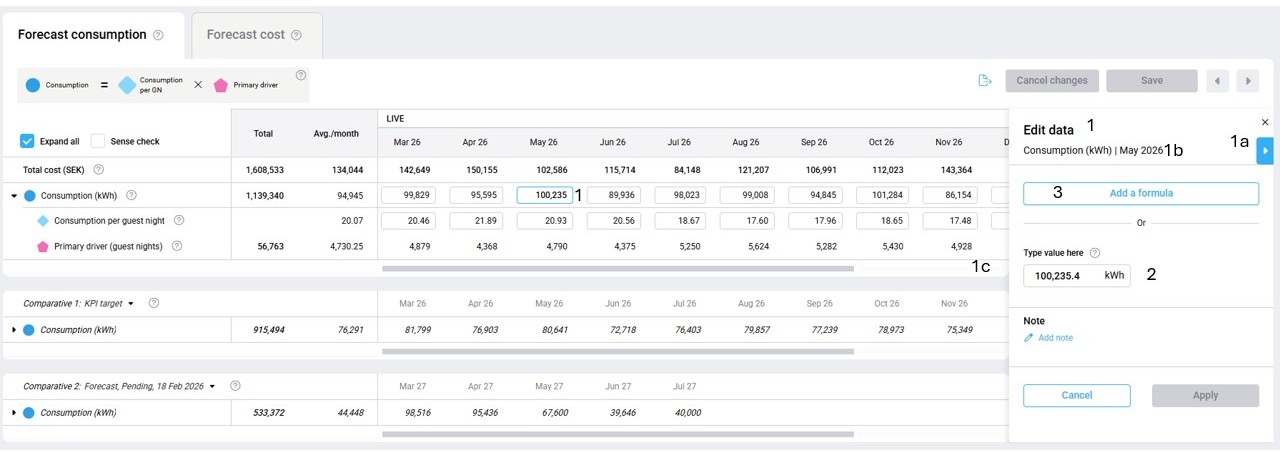Close the Edit data panel
Screen dimensions: 1280x453
1265,122
